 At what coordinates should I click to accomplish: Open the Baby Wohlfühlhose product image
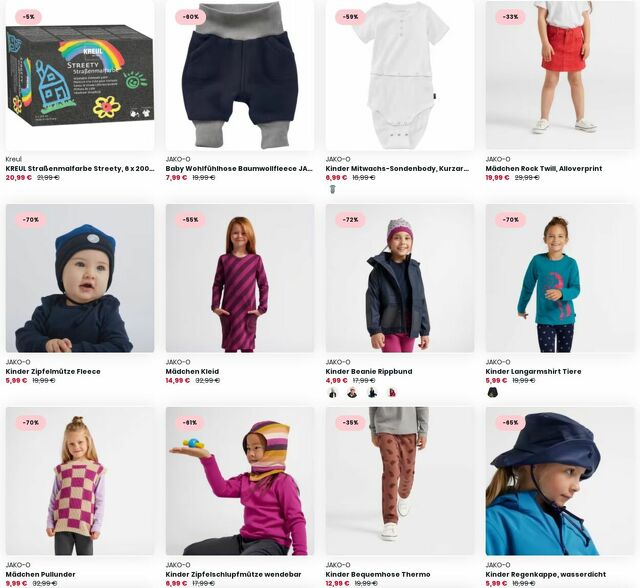(x=240, y=75)
